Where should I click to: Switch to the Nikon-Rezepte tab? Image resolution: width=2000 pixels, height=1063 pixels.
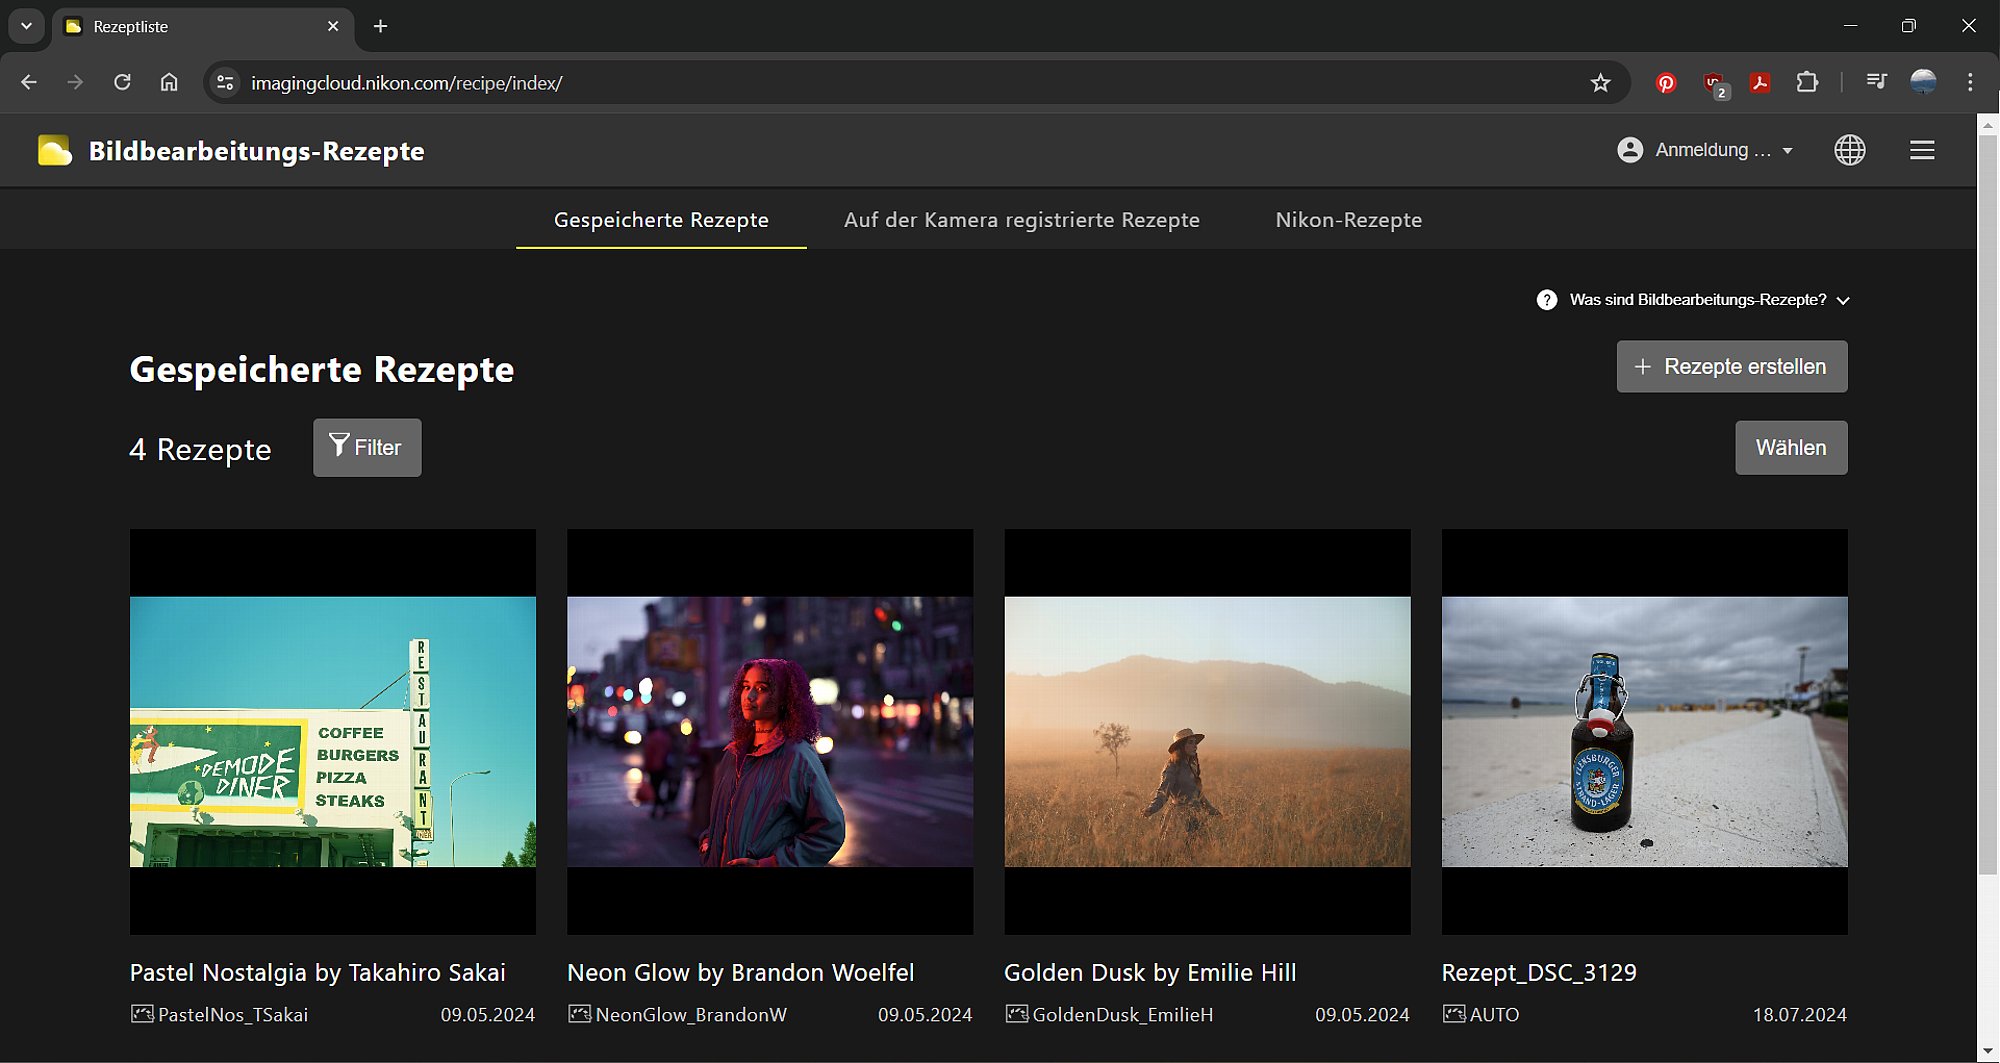pyautogui.click(x=1348, y=220)
